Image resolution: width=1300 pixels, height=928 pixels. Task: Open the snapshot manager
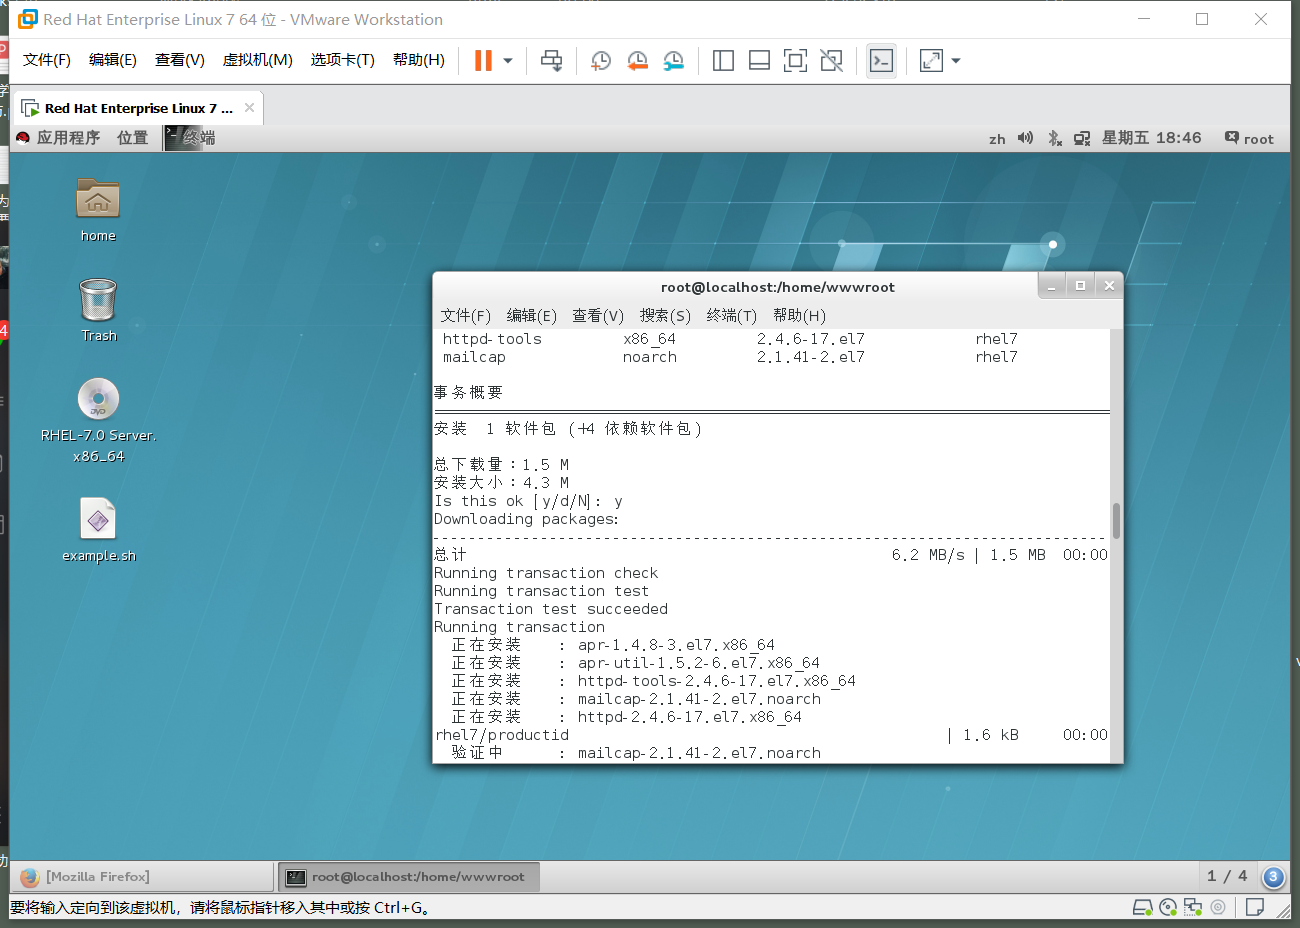[x=674, y=61]
